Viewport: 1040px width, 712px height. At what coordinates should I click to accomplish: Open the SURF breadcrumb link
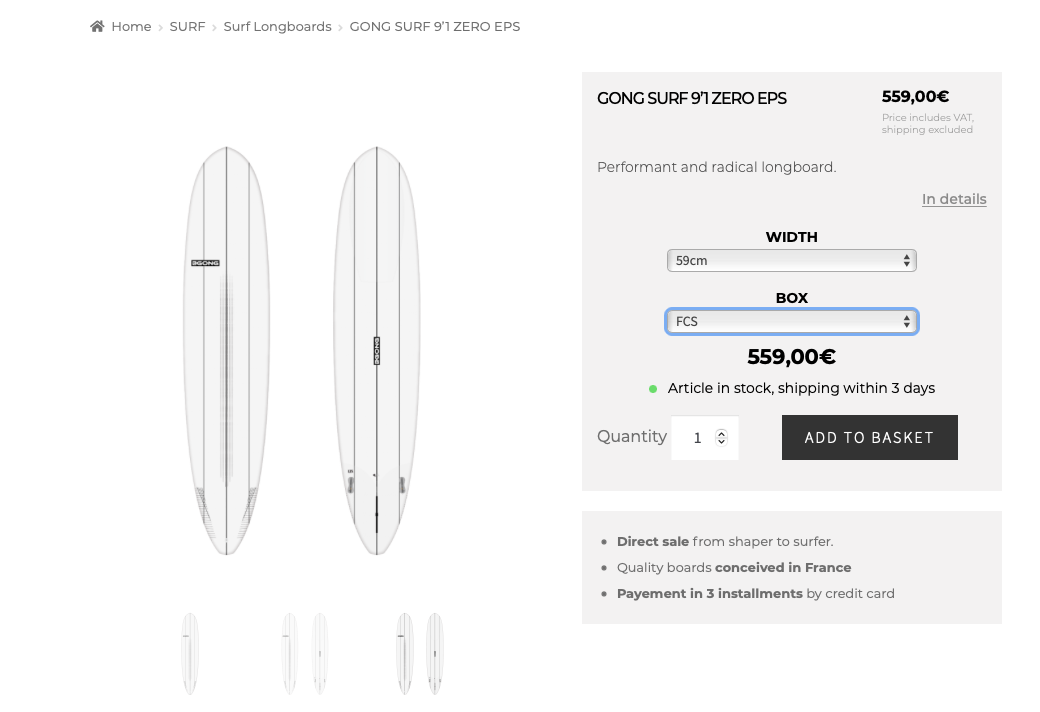187,27
